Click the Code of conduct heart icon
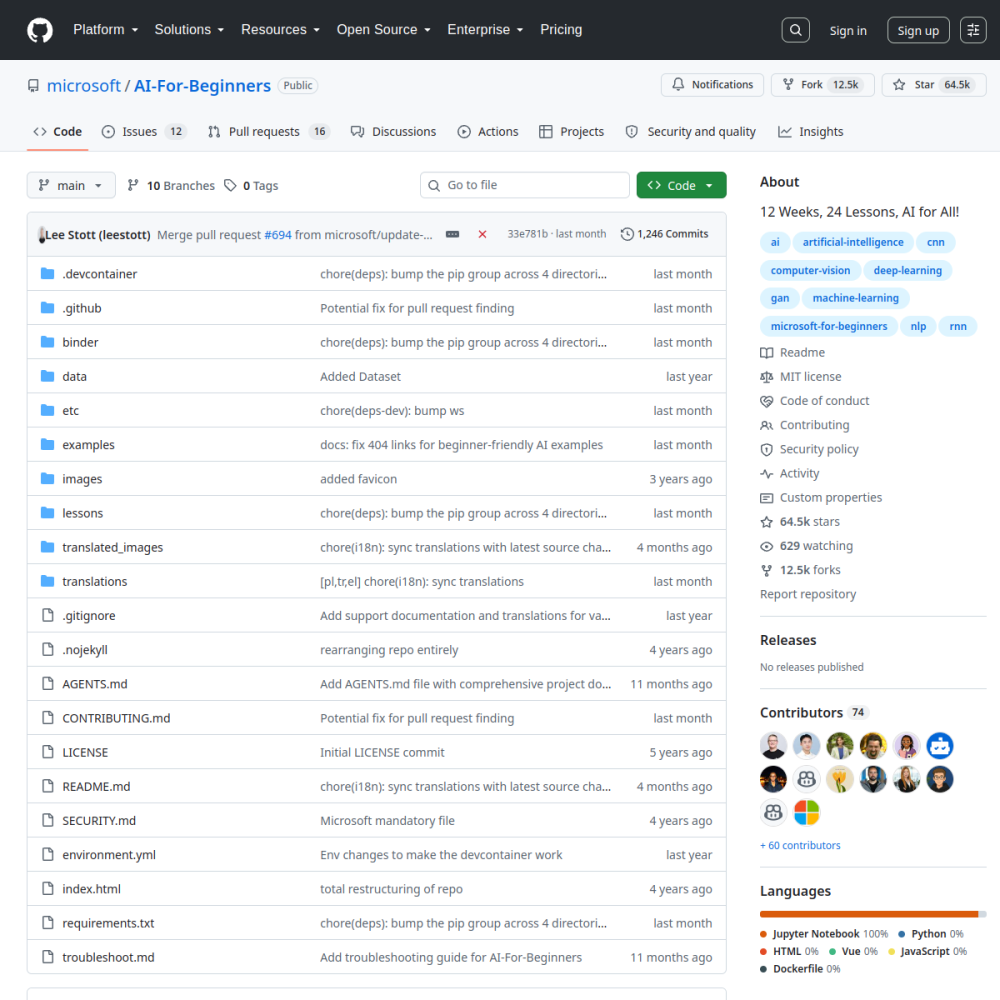The width and height of the screenshot is (1000, 1000). point(767,401)
